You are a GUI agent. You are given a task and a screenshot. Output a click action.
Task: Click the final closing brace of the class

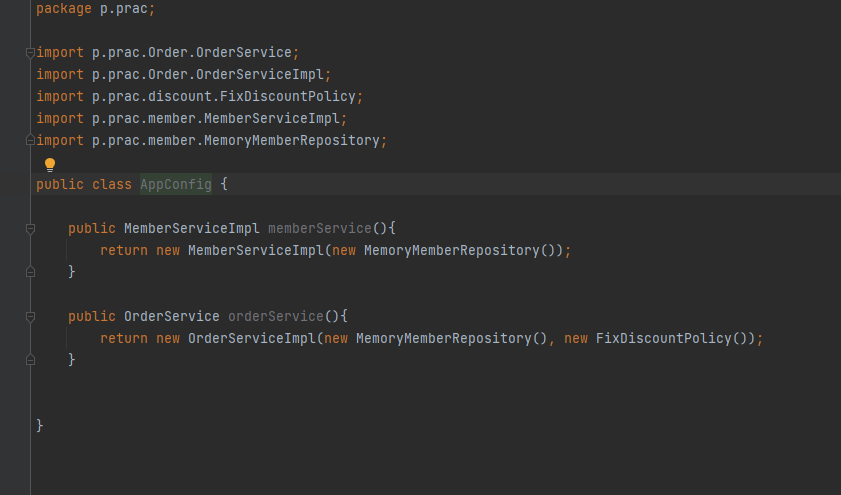(x=40, y=426)
